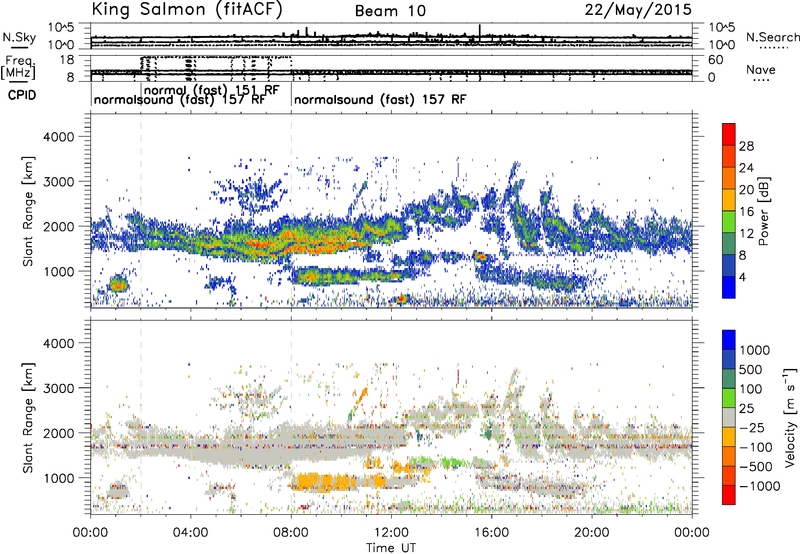Click the '500' tick on Velocity scale
800x554 pixels.
(x=751, y=370)
